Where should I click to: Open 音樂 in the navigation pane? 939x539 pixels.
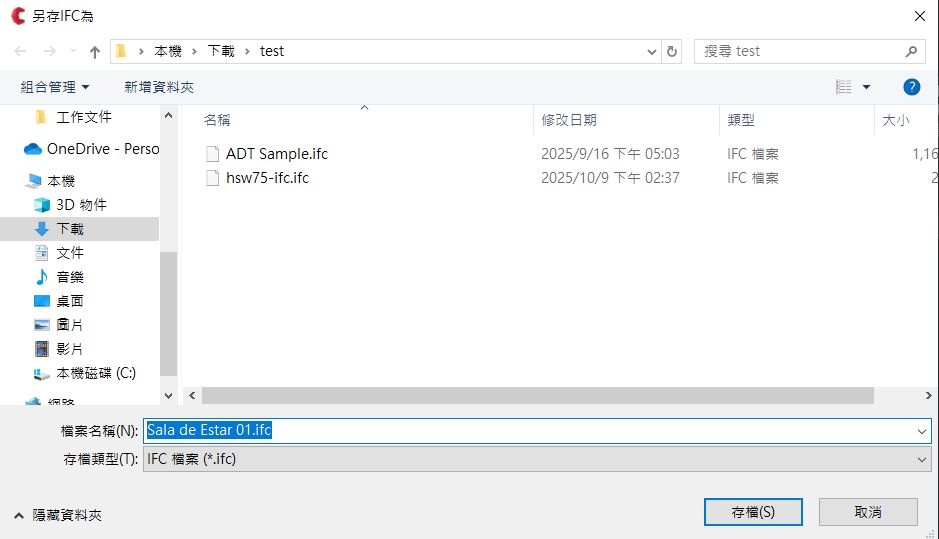coord(70,277)
